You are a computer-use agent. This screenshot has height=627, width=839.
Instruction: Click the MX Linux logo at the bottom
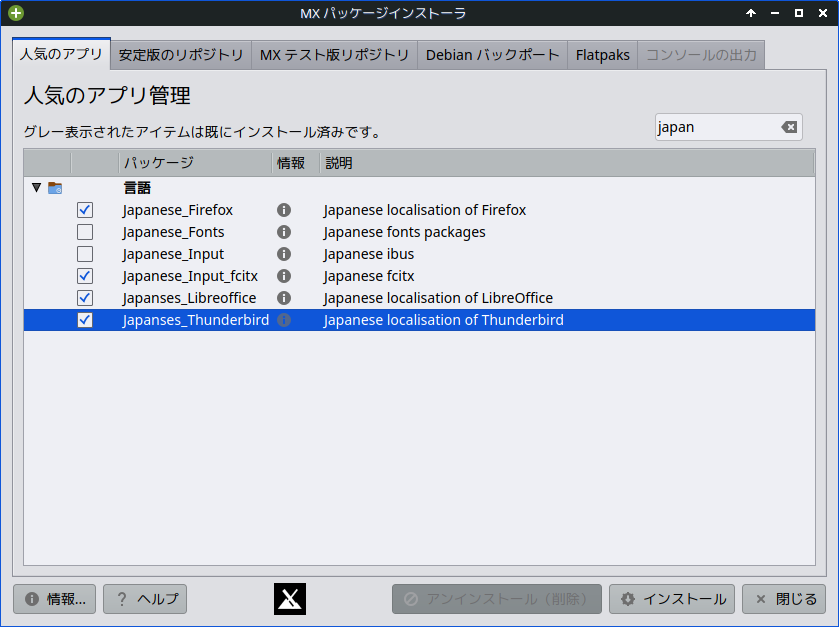[290, 599]
